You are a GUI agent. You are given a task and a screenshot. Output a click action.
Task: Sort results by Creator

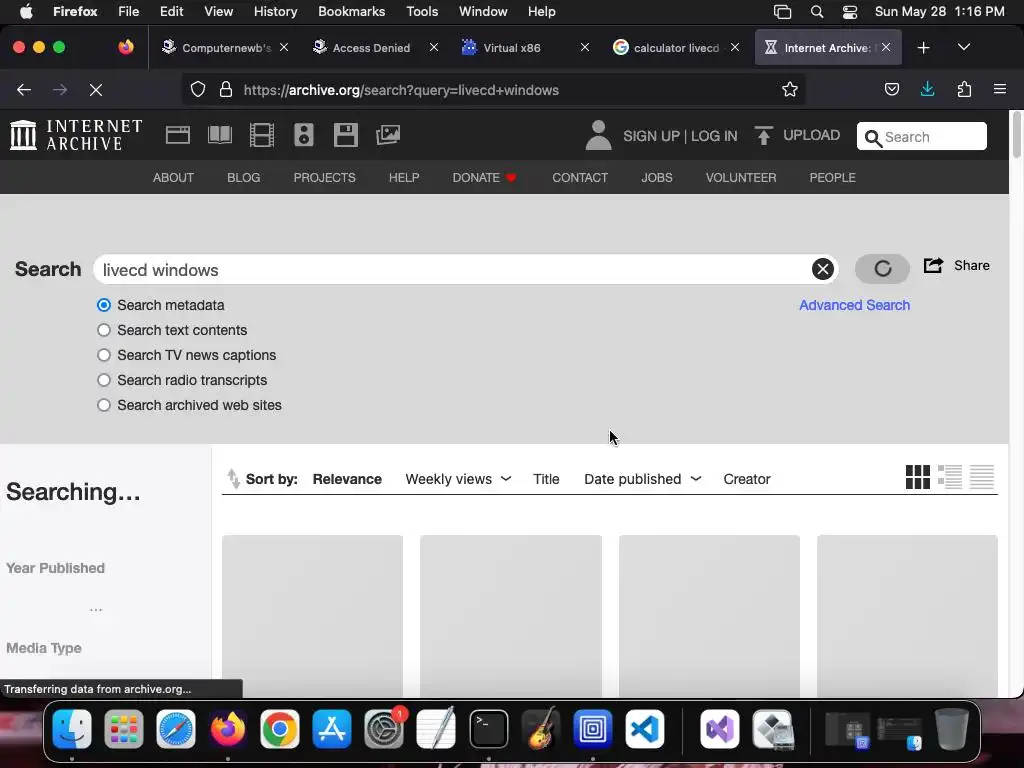click(746, 479)
